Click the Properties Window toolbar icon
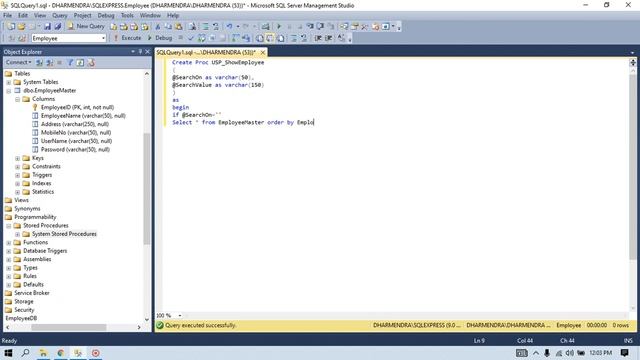This screenshot has width=640, height=360. (x=354, y=27)
